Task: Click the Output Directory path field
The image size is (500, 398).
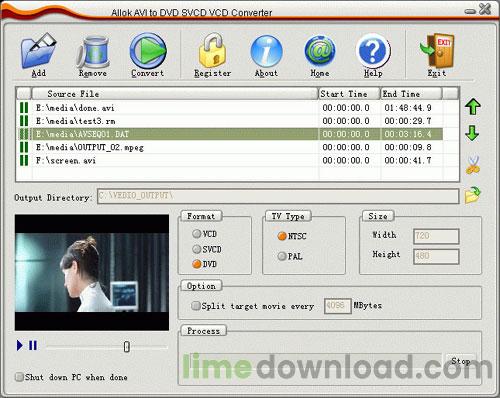Action: (278, 196)
